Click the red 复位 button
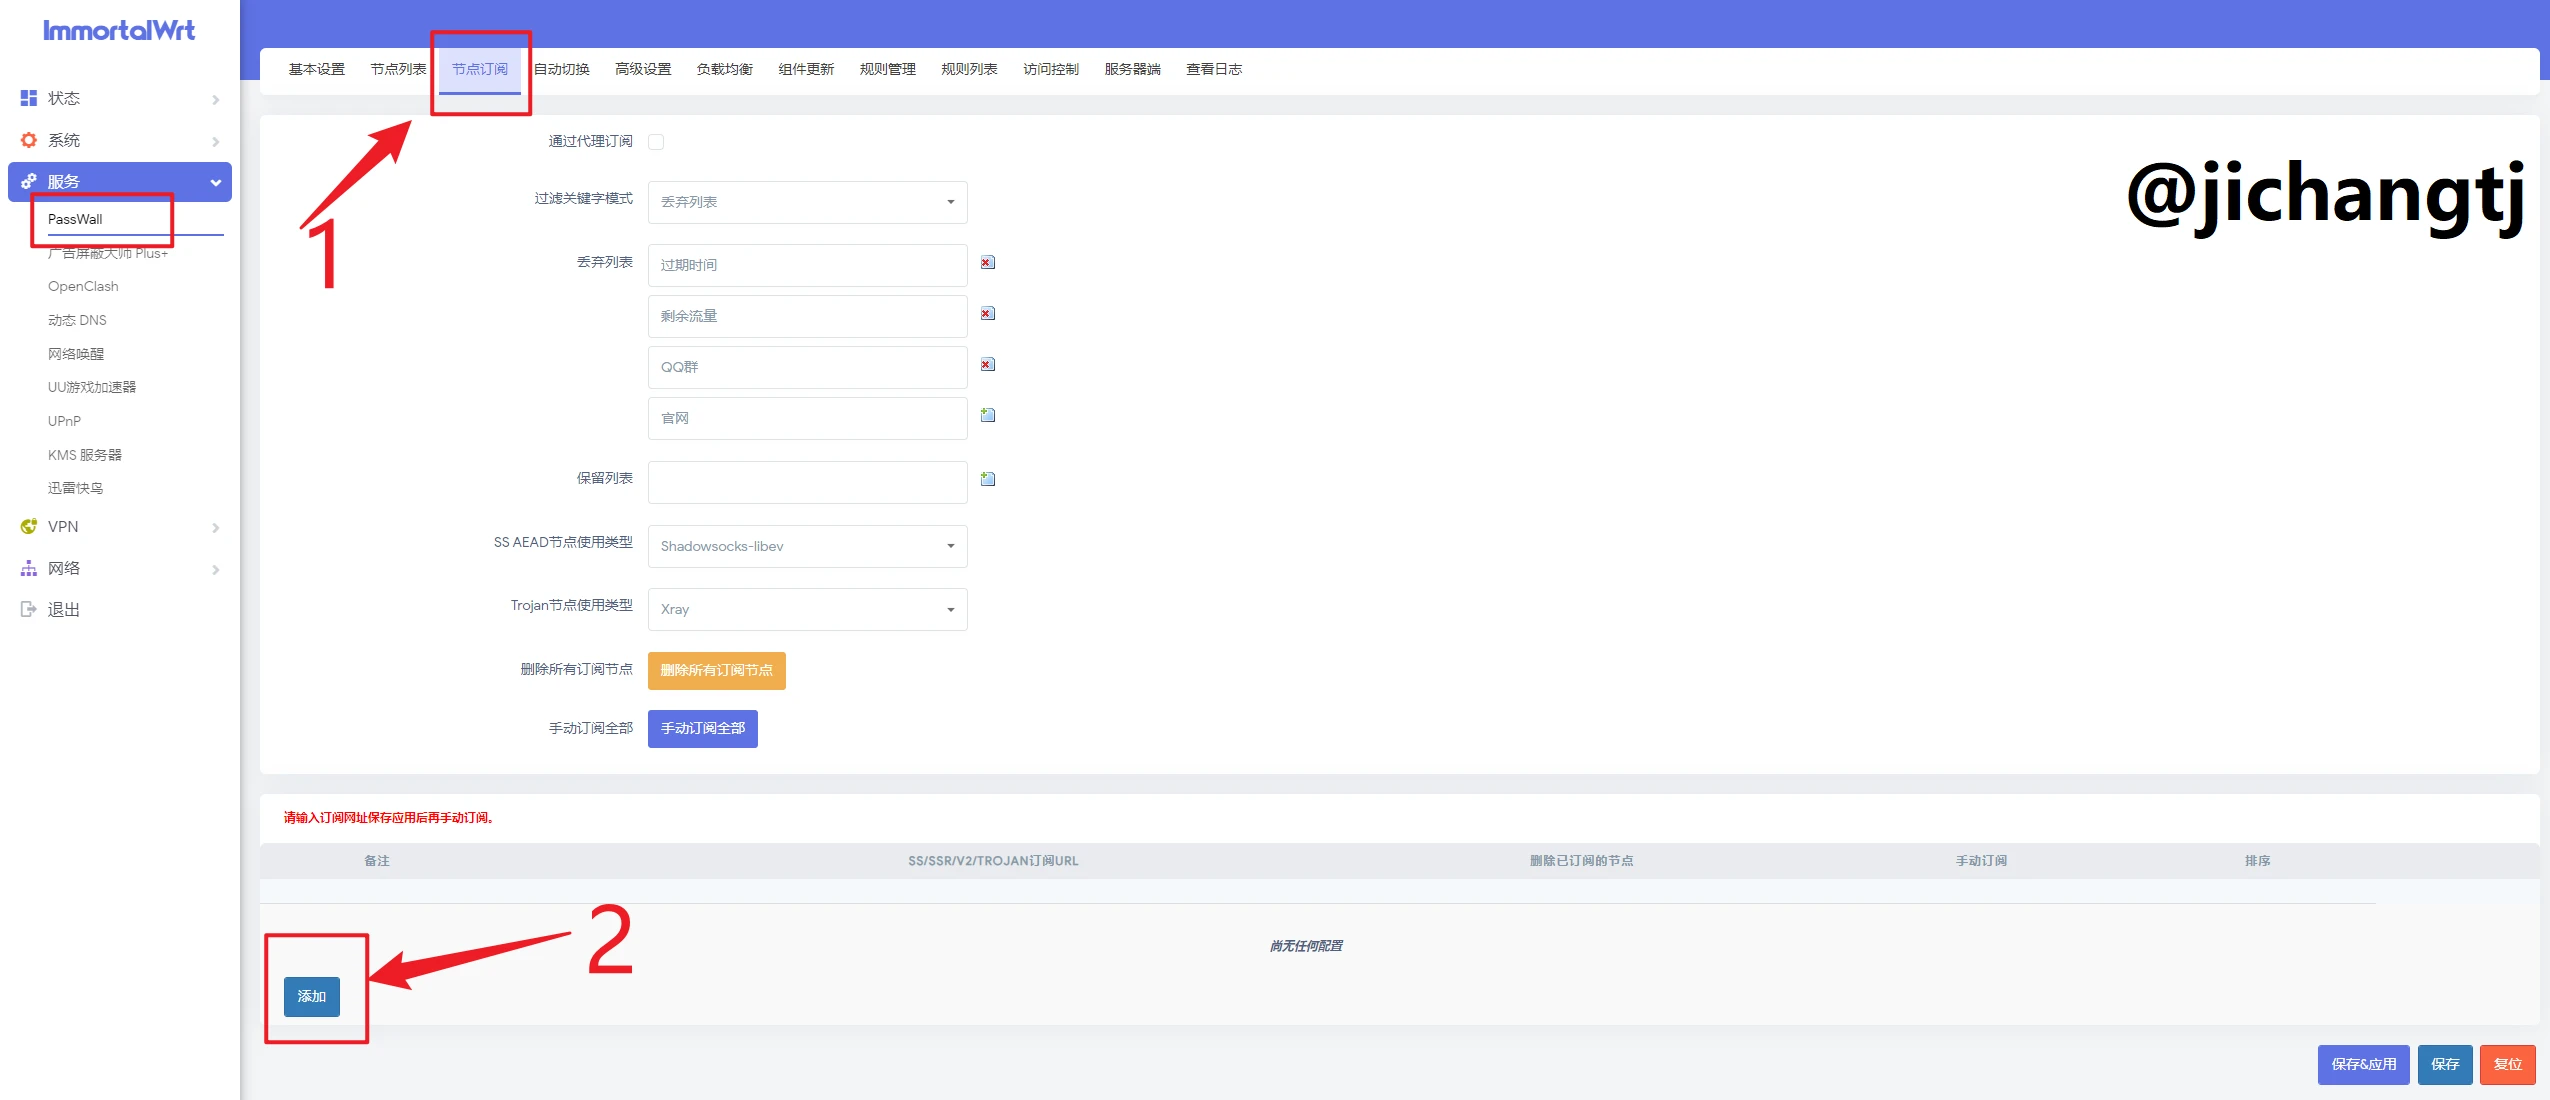The height and width of the screenshot is (1100, 2550). click(x=2507, y=1064)
